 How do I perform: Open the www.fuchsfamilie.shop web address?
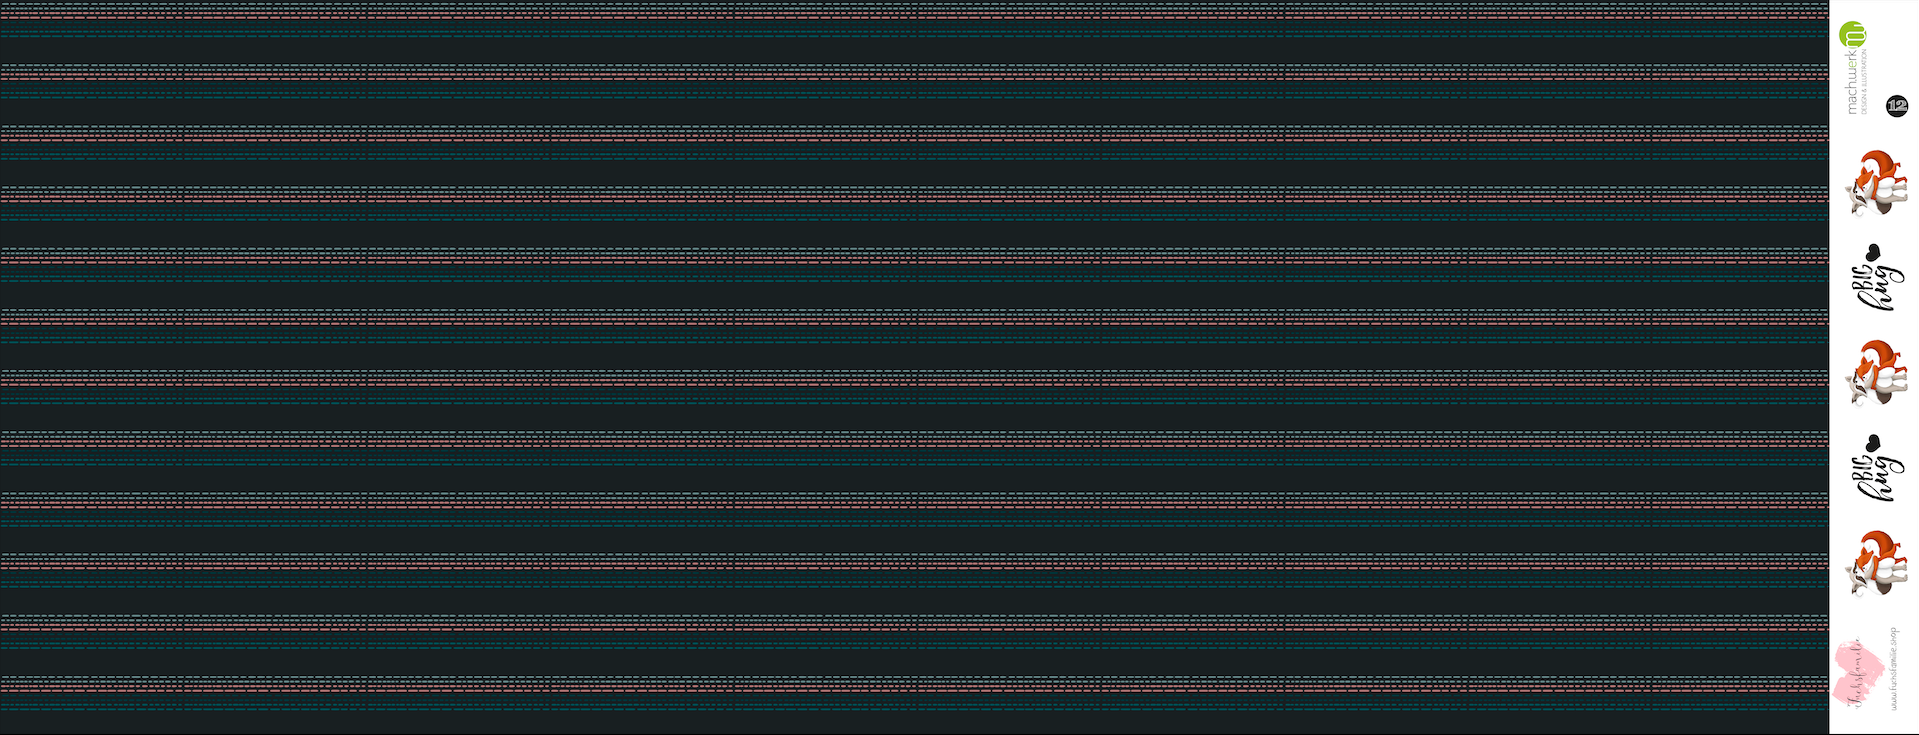(1893, 669)
